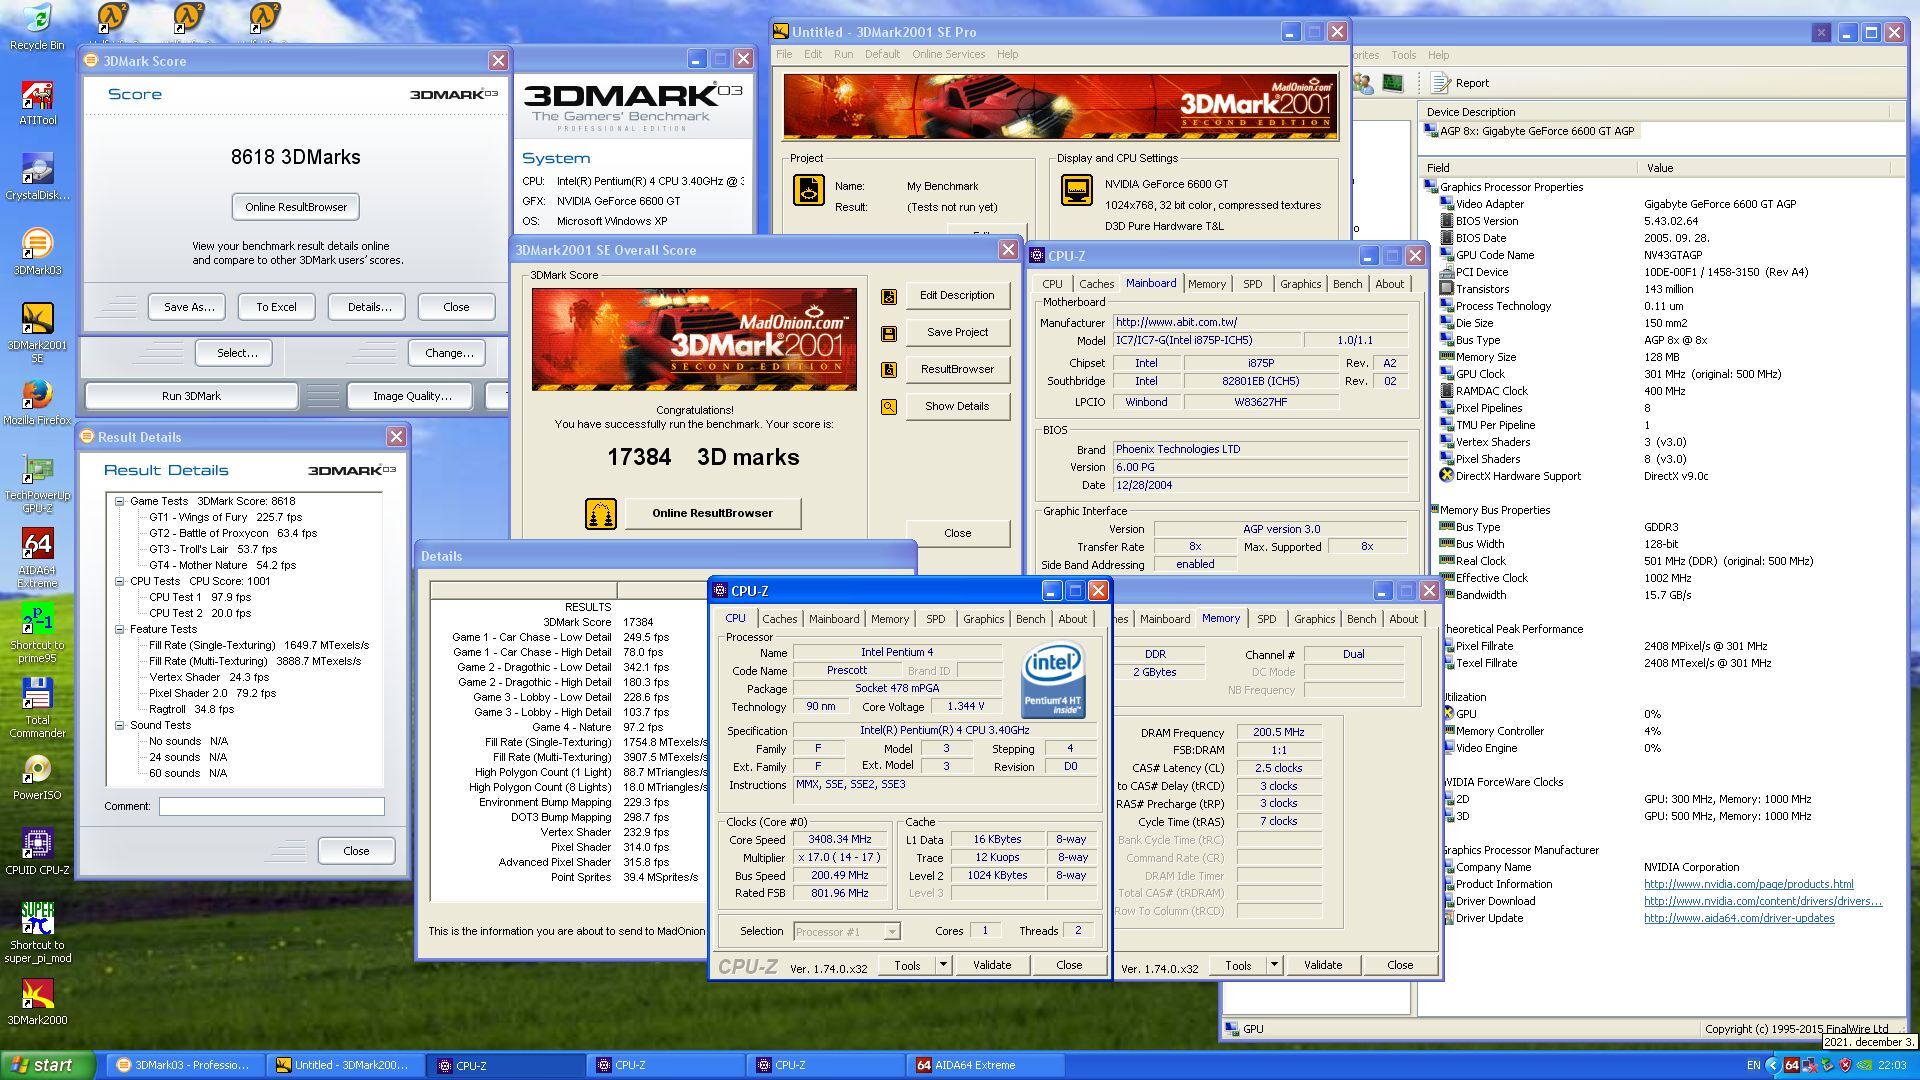
Task: Switch to Caches tab in CPU-Z CPU window
Action: (x=780, y=619)
